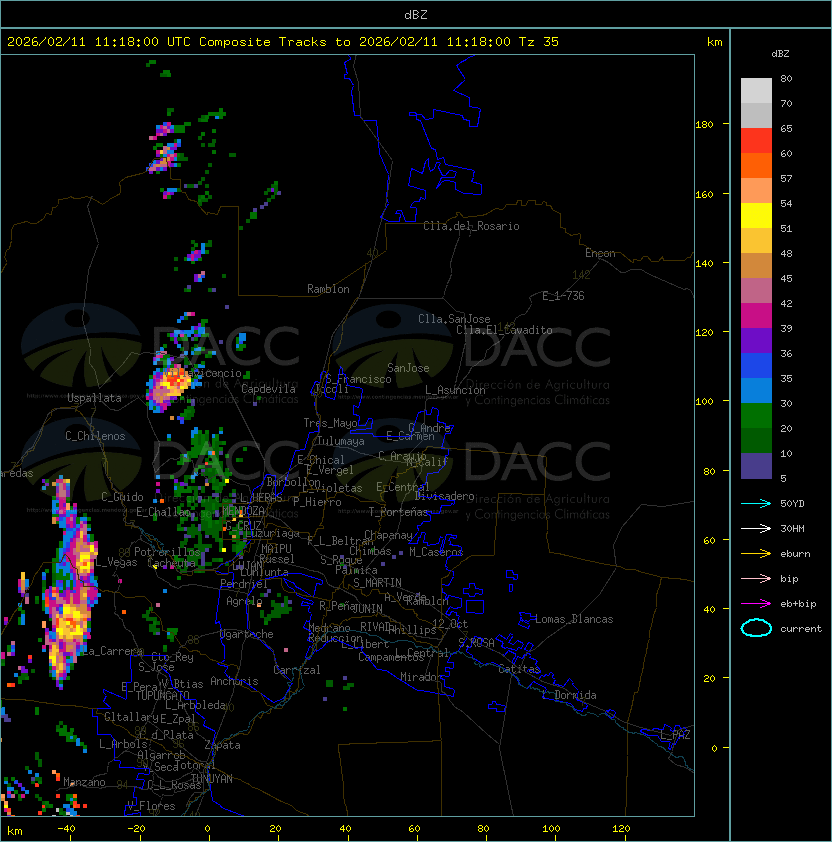Select the 'L_Asuncion' place label
The height and width of the screenshot is (842, 832).
click(455, 390)
